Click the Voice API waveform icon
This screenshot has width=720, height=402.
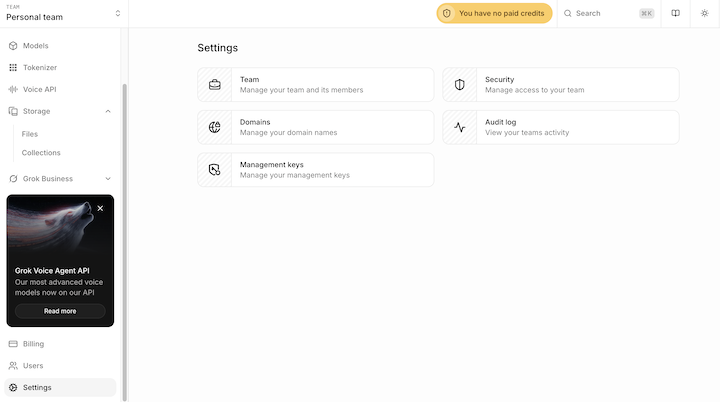[x=13, y=89]
